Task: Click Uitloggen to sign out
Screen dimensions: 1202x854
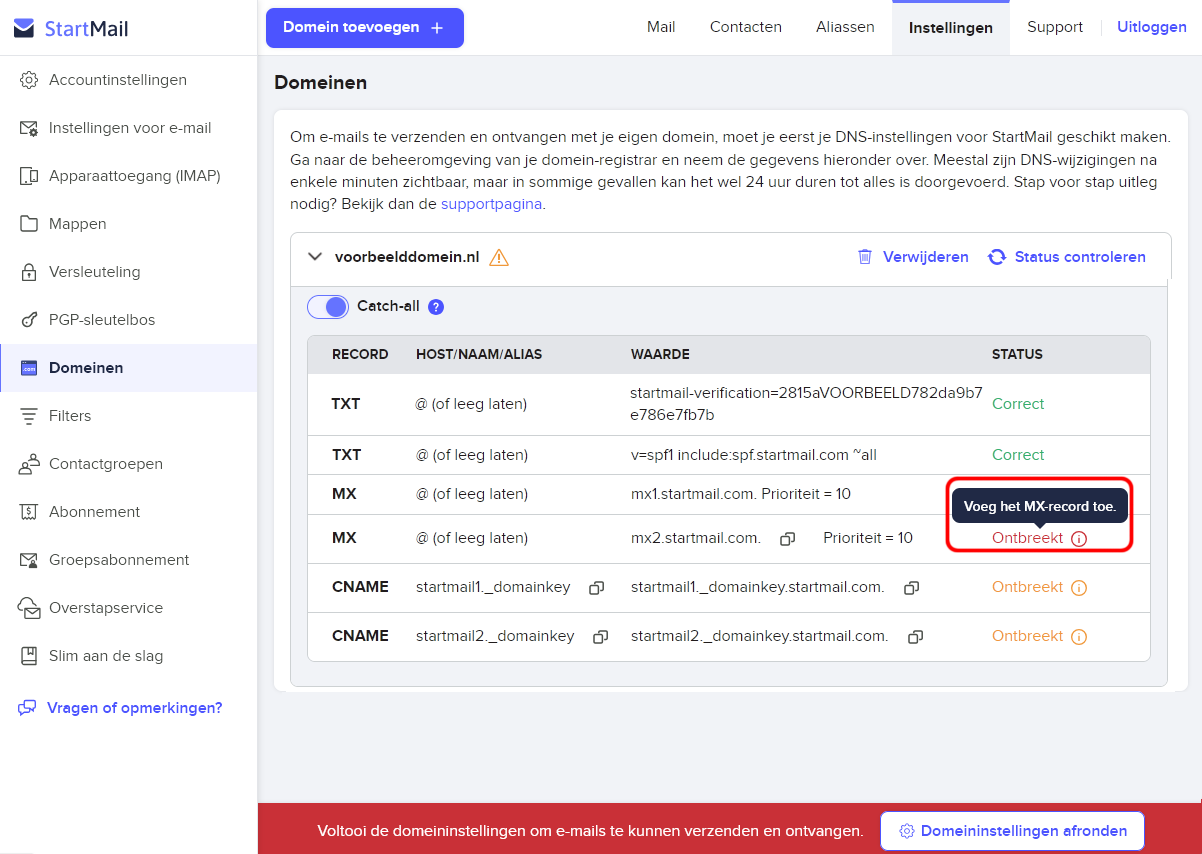Action: point(1152,27)
